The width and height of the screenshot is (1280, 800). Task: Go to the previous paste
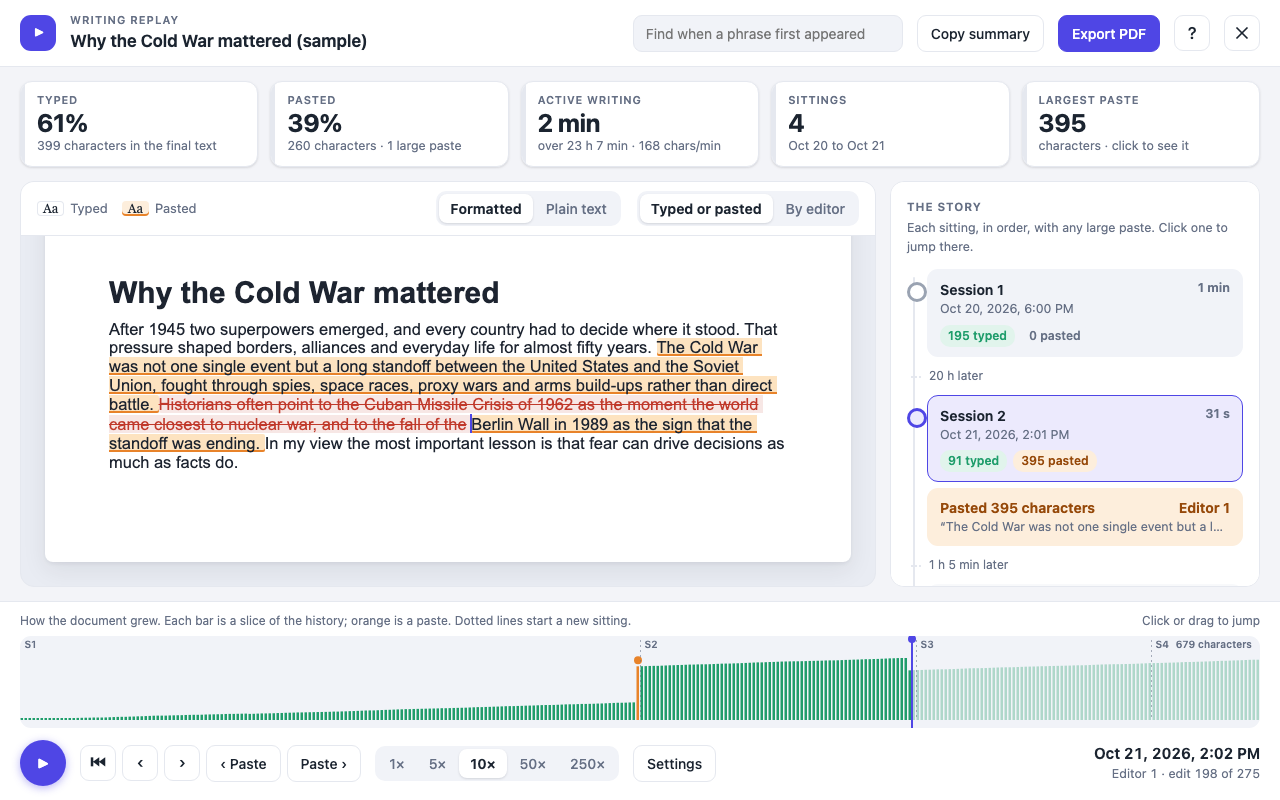(243, 763)
